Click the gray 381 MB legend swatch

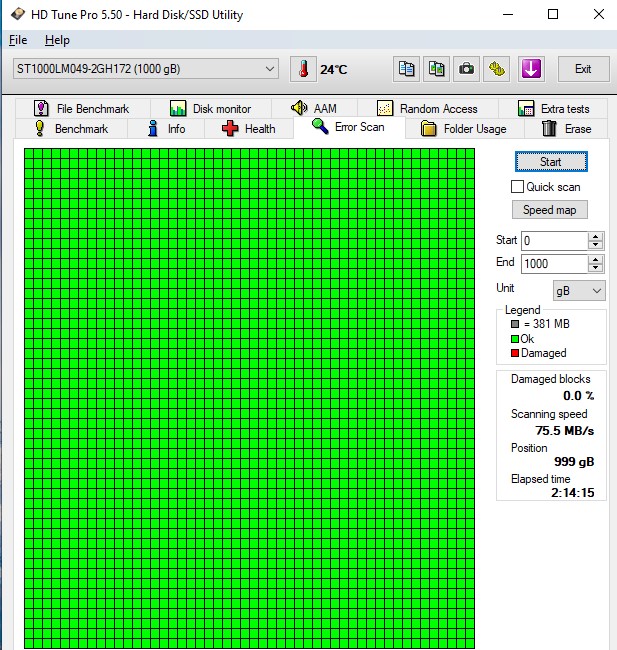[x=515, y=324]
